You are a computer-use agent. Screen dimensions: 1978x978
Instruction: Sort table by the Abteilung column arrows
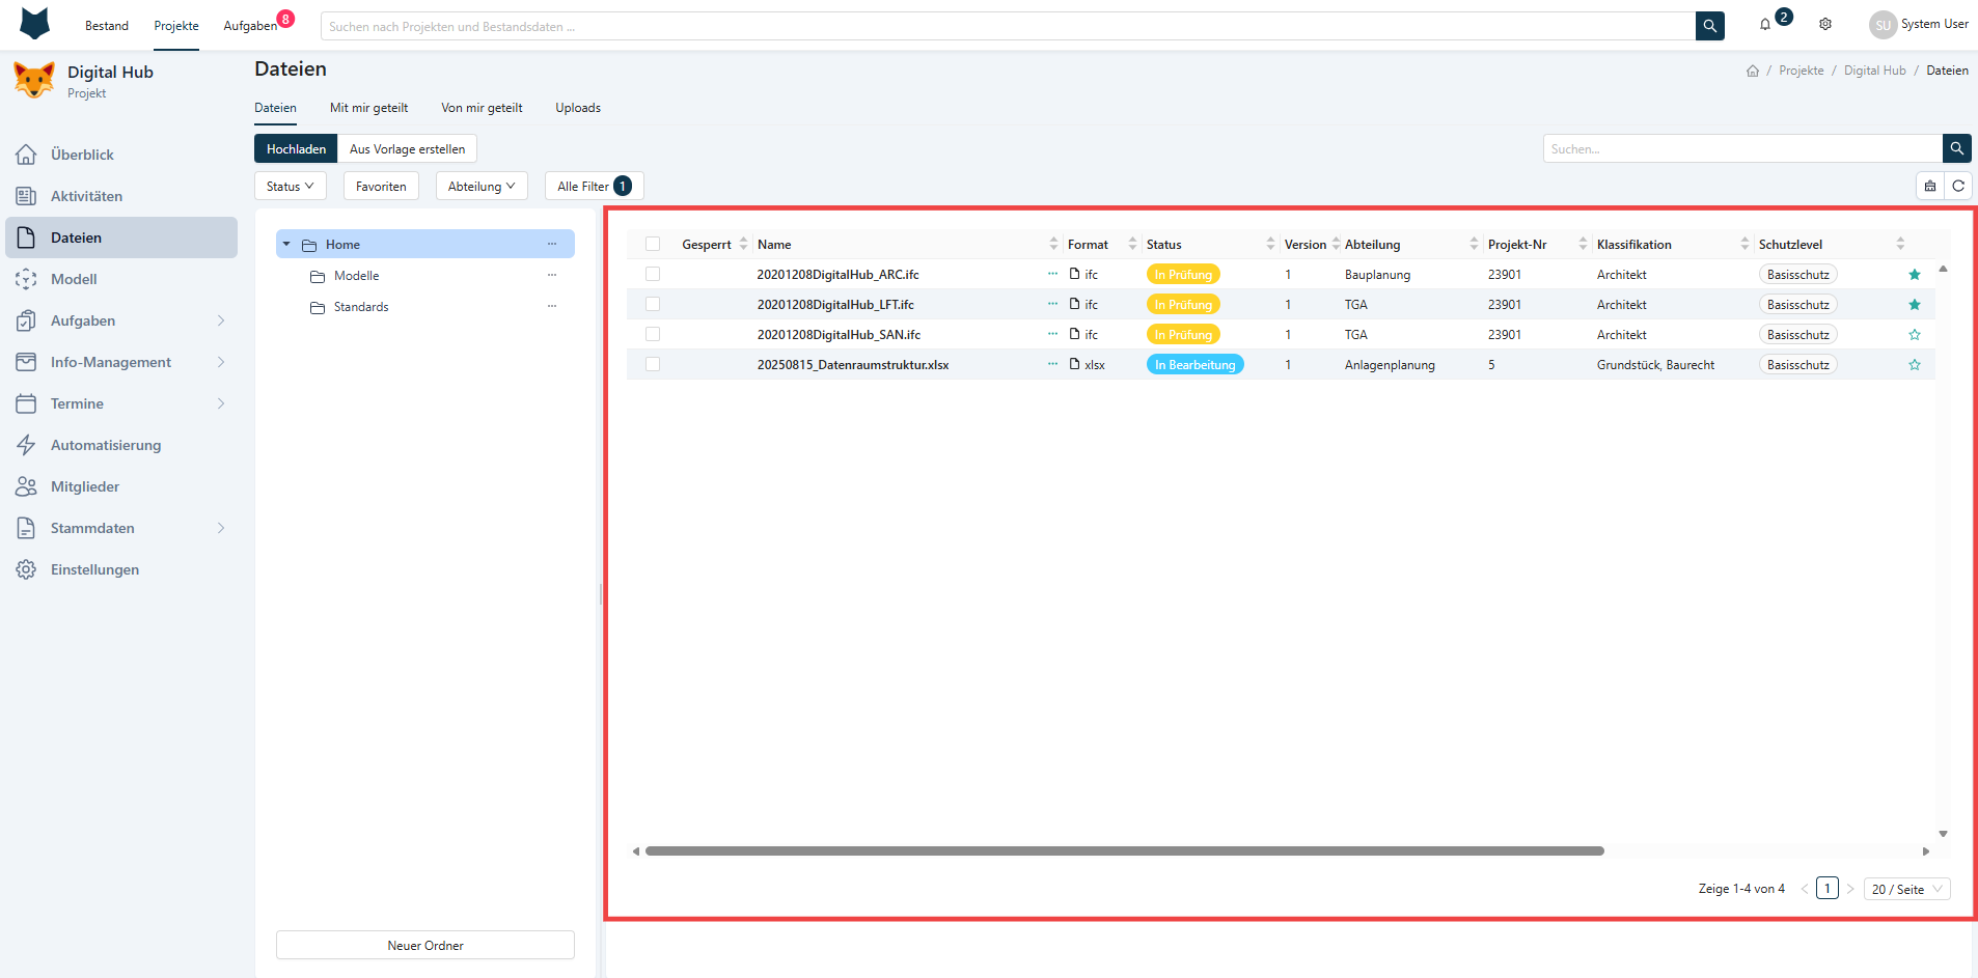tap(1474, 244)
